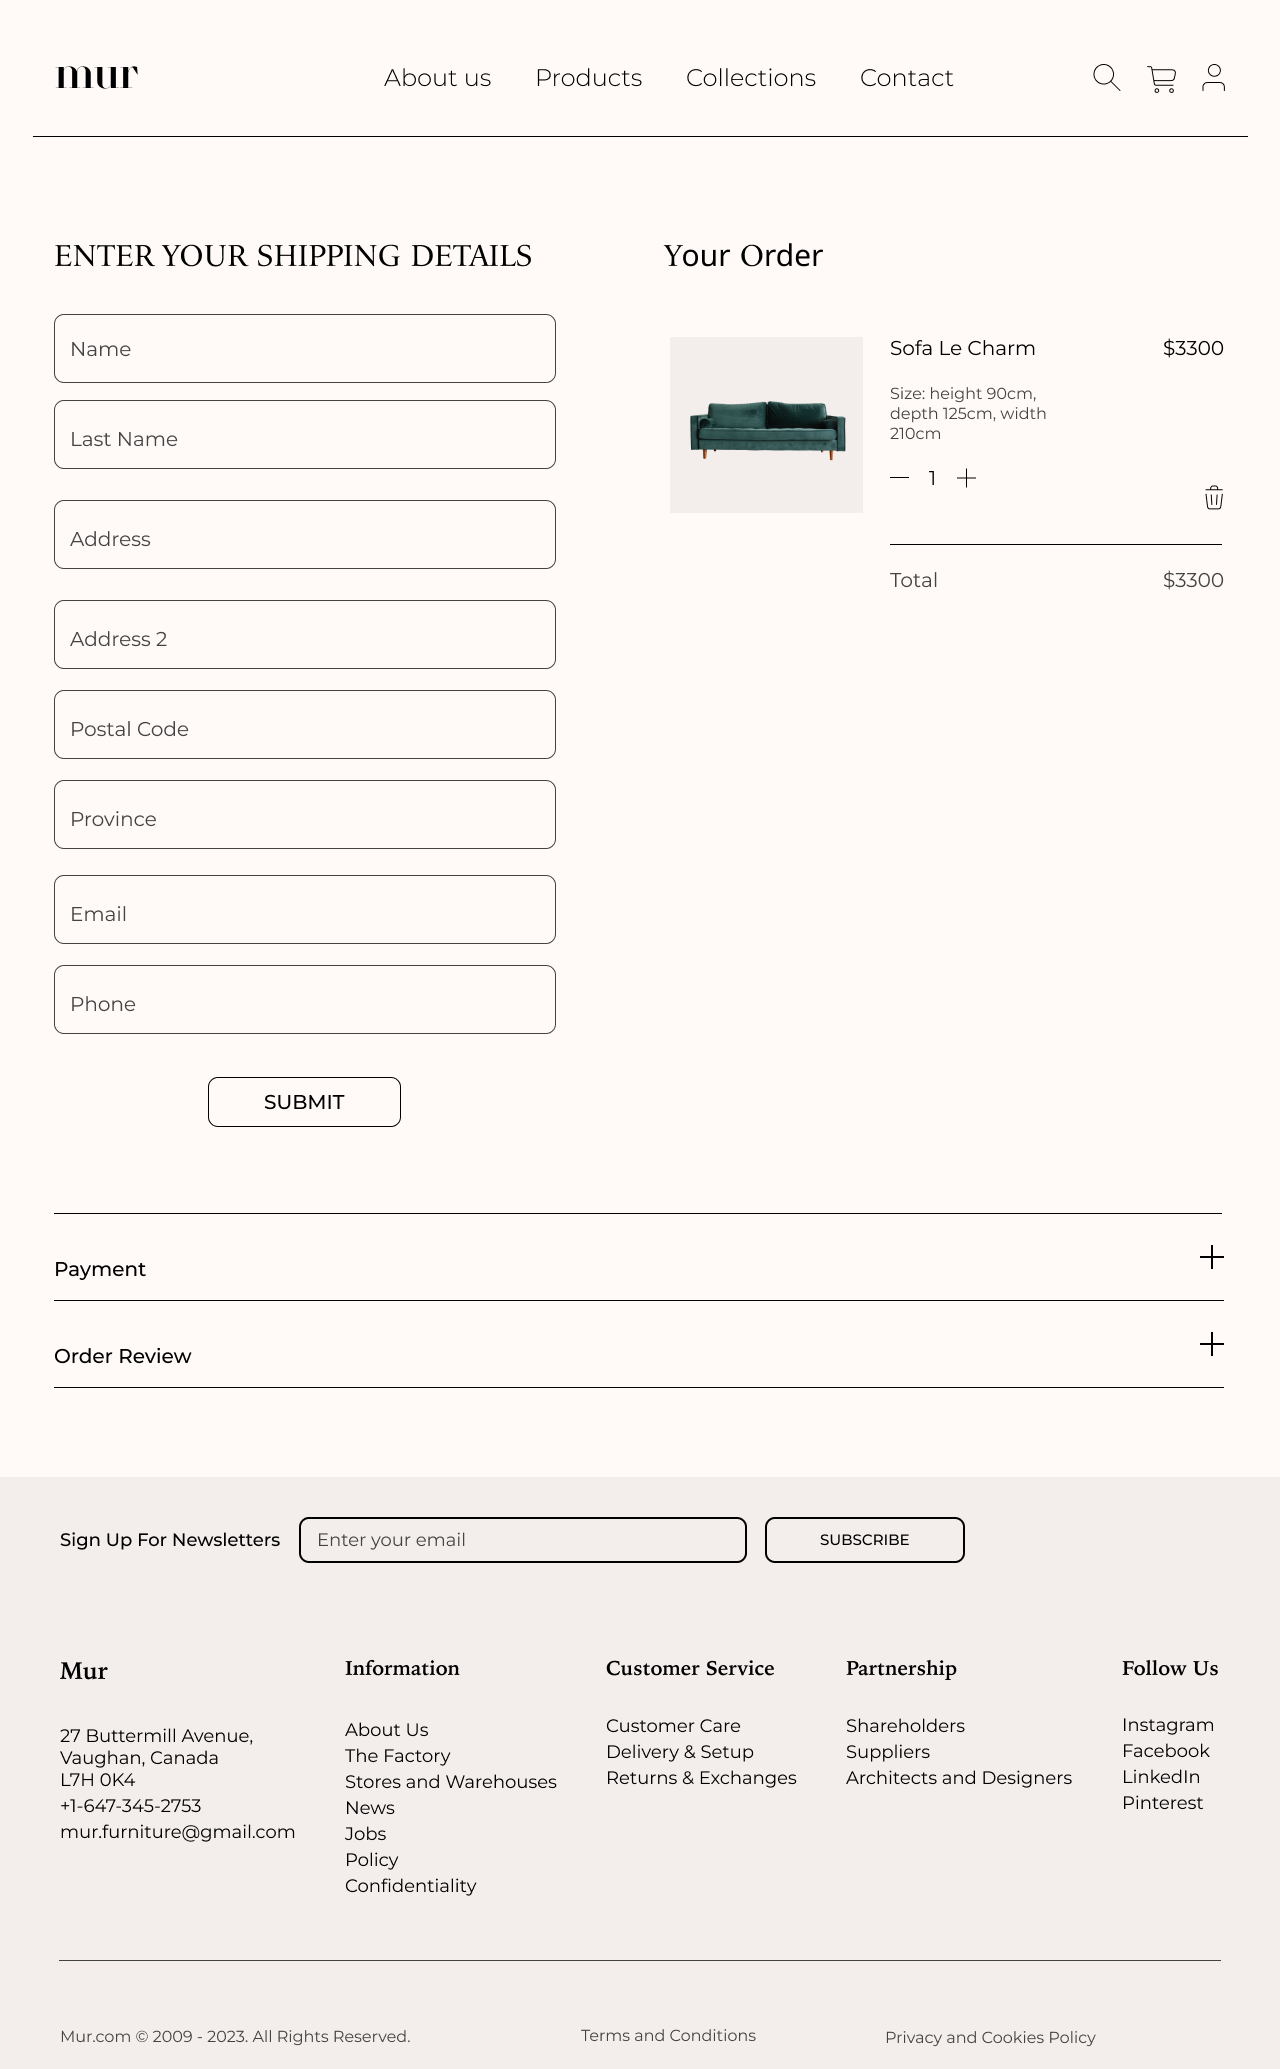The width and height of the screenshot is (1280, 2069).
Task: Focus the Postal Code field
Action: pos(305,725)
